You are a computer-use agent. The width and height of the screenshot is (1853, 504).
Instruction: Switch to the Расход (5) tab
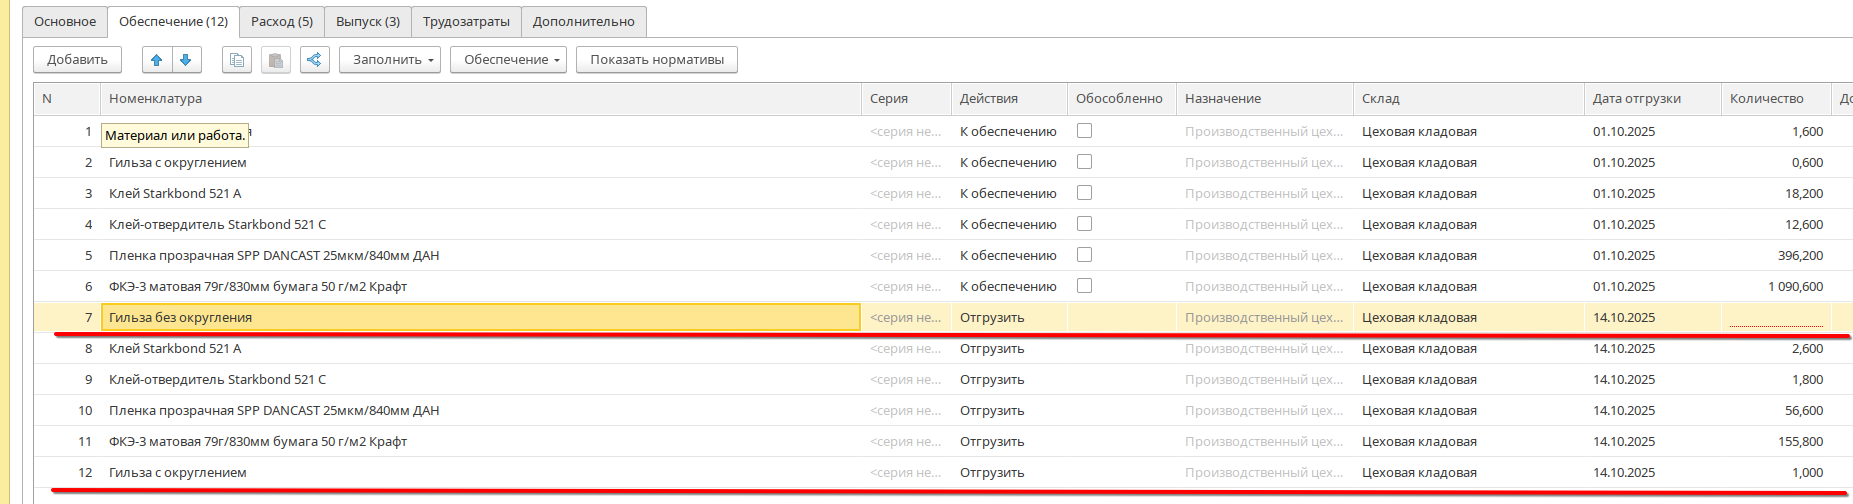pos(282,22)
